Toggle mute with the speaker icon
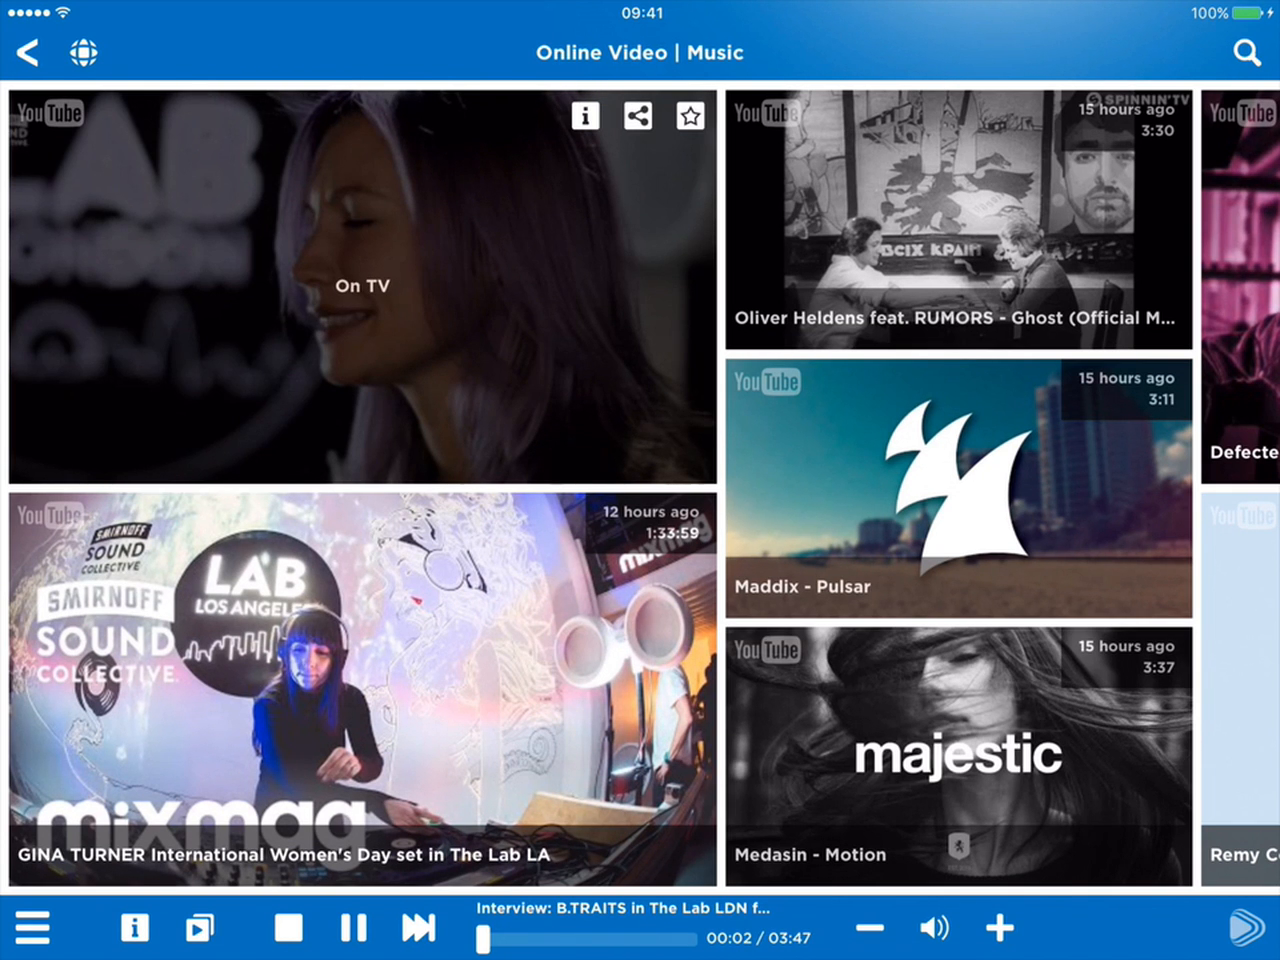This screenshot has height=960, width=1280. (934, 928)
